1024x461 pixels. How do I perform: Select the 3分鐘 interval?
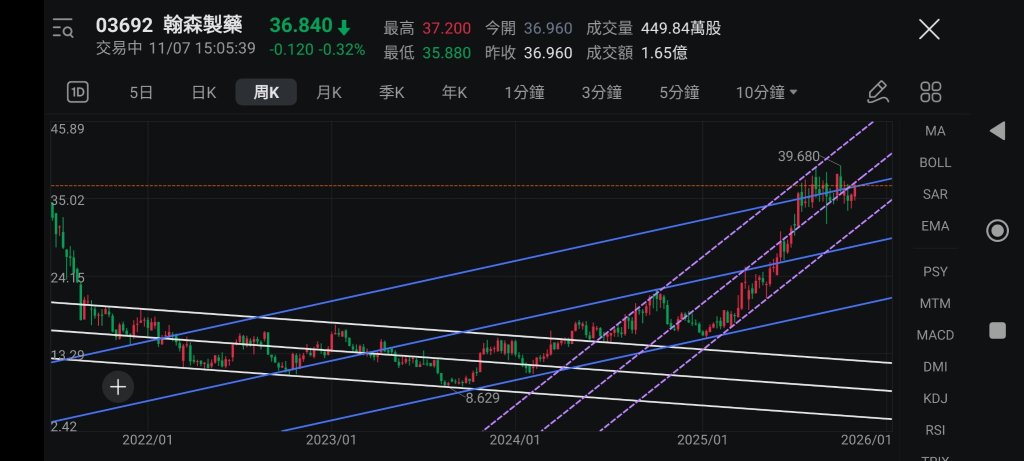coord(601,93)
